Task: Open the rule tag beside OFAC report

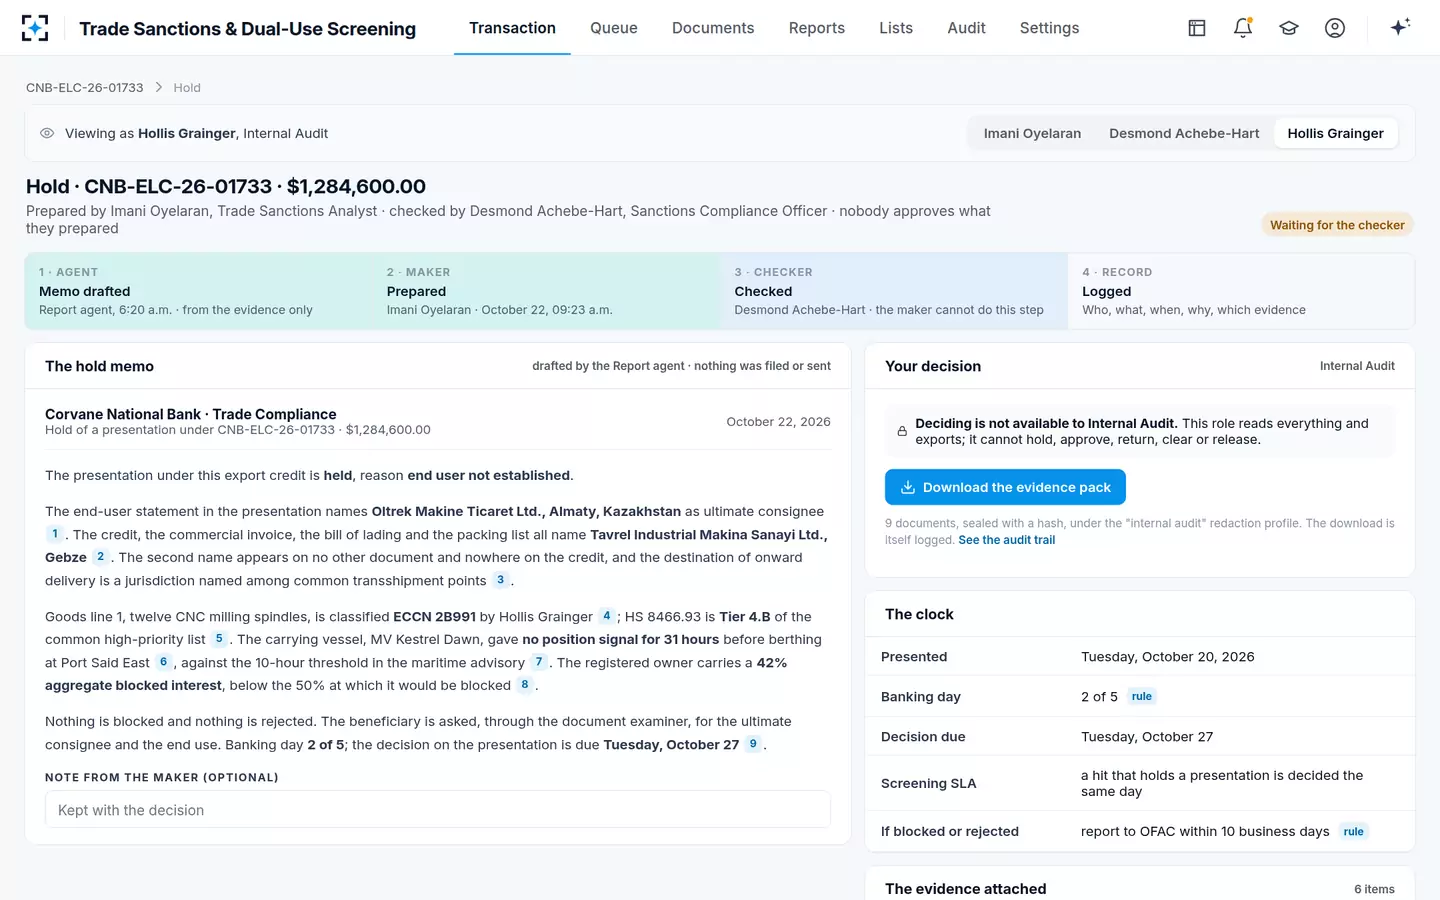Action: tap(1353, 832)
